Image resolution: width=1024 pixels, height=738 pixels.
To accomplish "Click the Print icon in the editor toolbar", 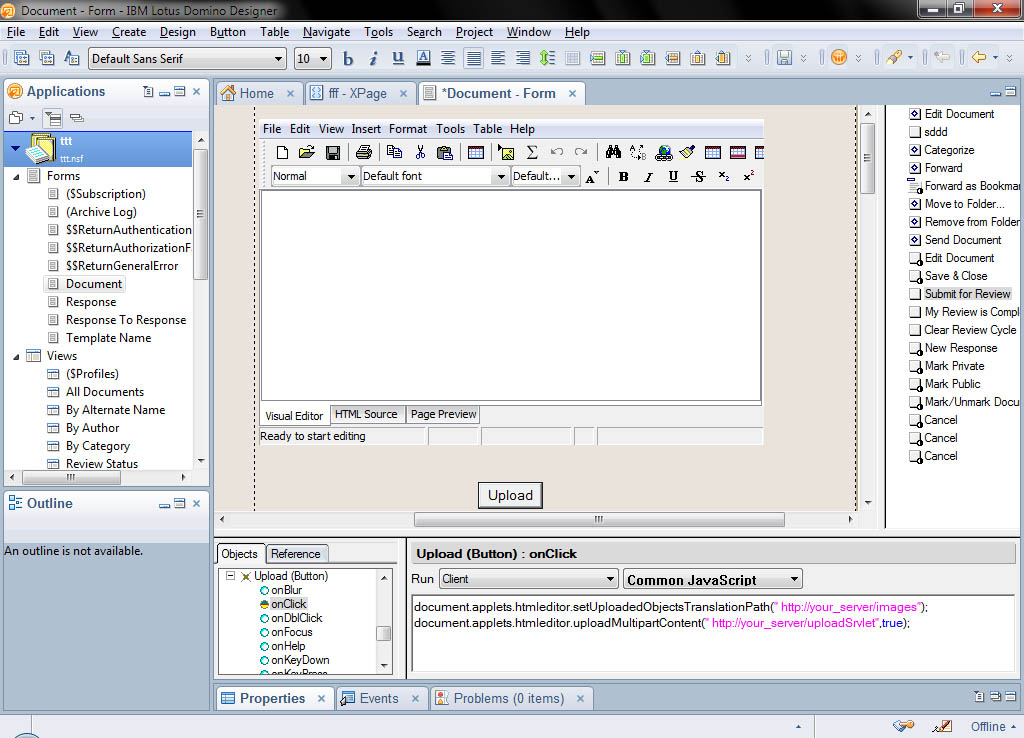I will point(364,152).
